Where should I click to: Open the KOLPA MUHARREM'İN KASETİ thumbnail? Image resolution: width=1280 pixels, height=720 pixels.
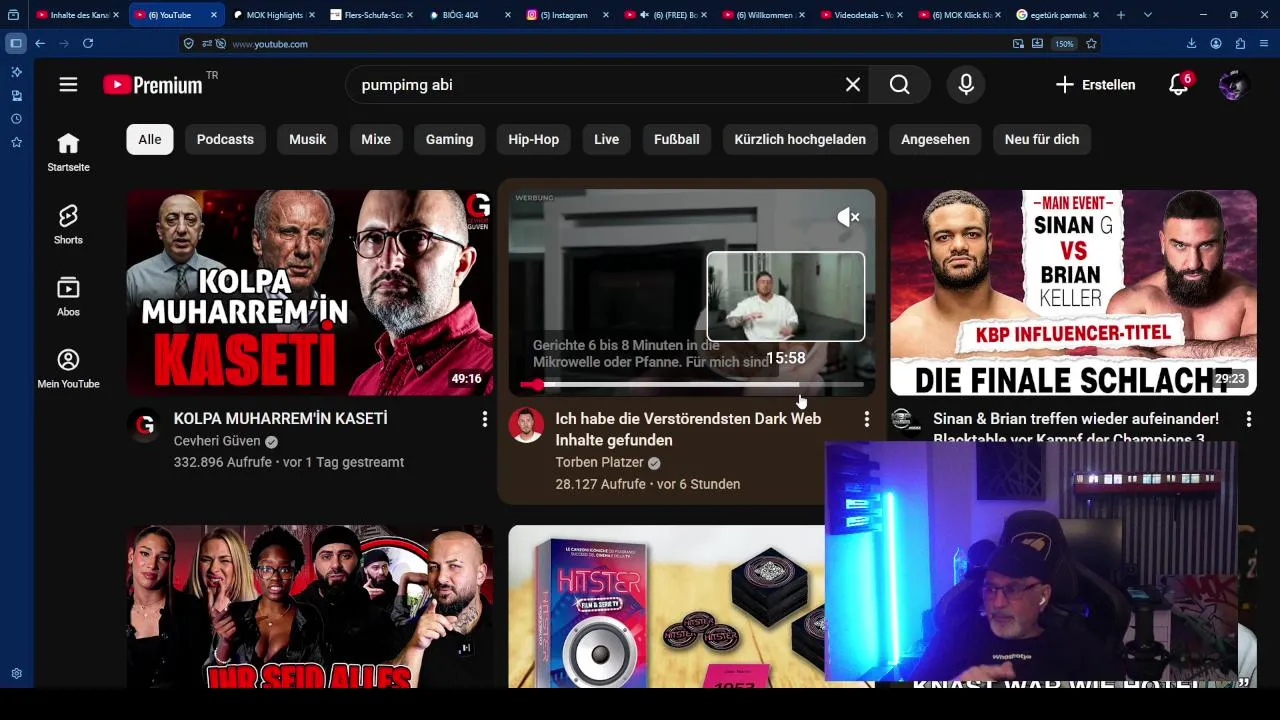tap(310, 293)
